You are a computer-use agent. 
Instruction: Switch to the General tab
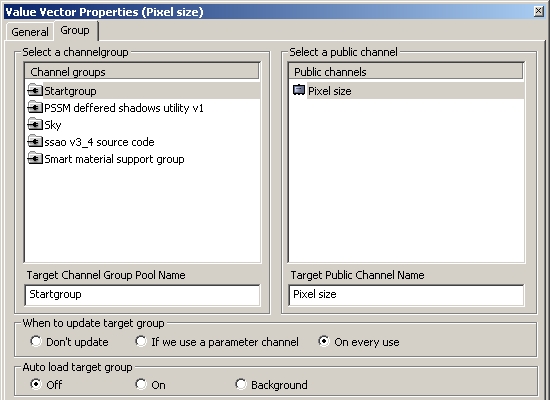tap(30, 32)
